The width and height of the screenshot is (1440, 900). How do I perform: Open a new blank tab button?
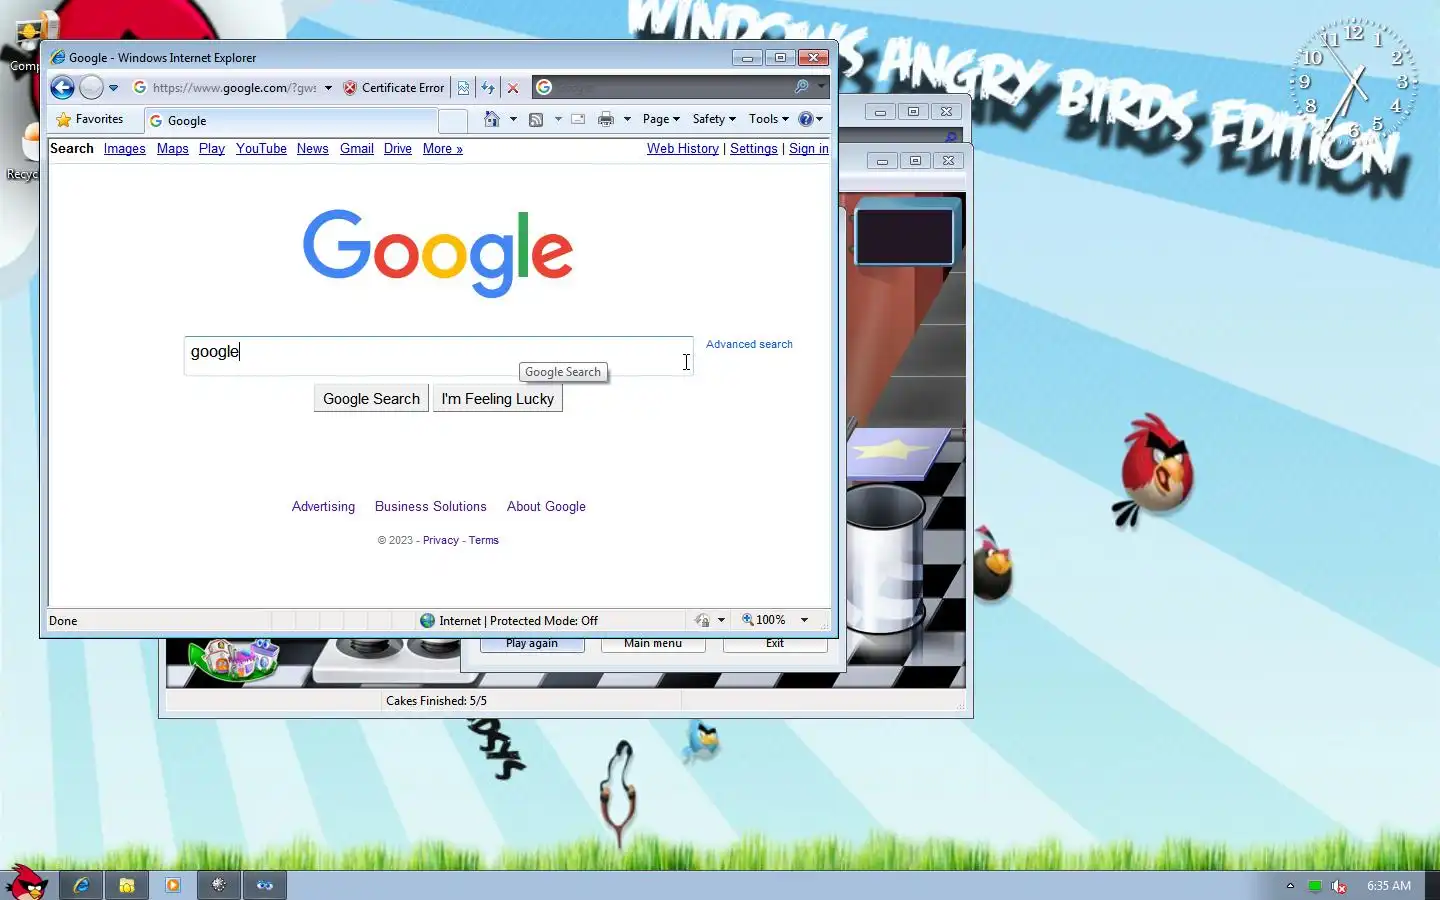(x=453, y=120)
